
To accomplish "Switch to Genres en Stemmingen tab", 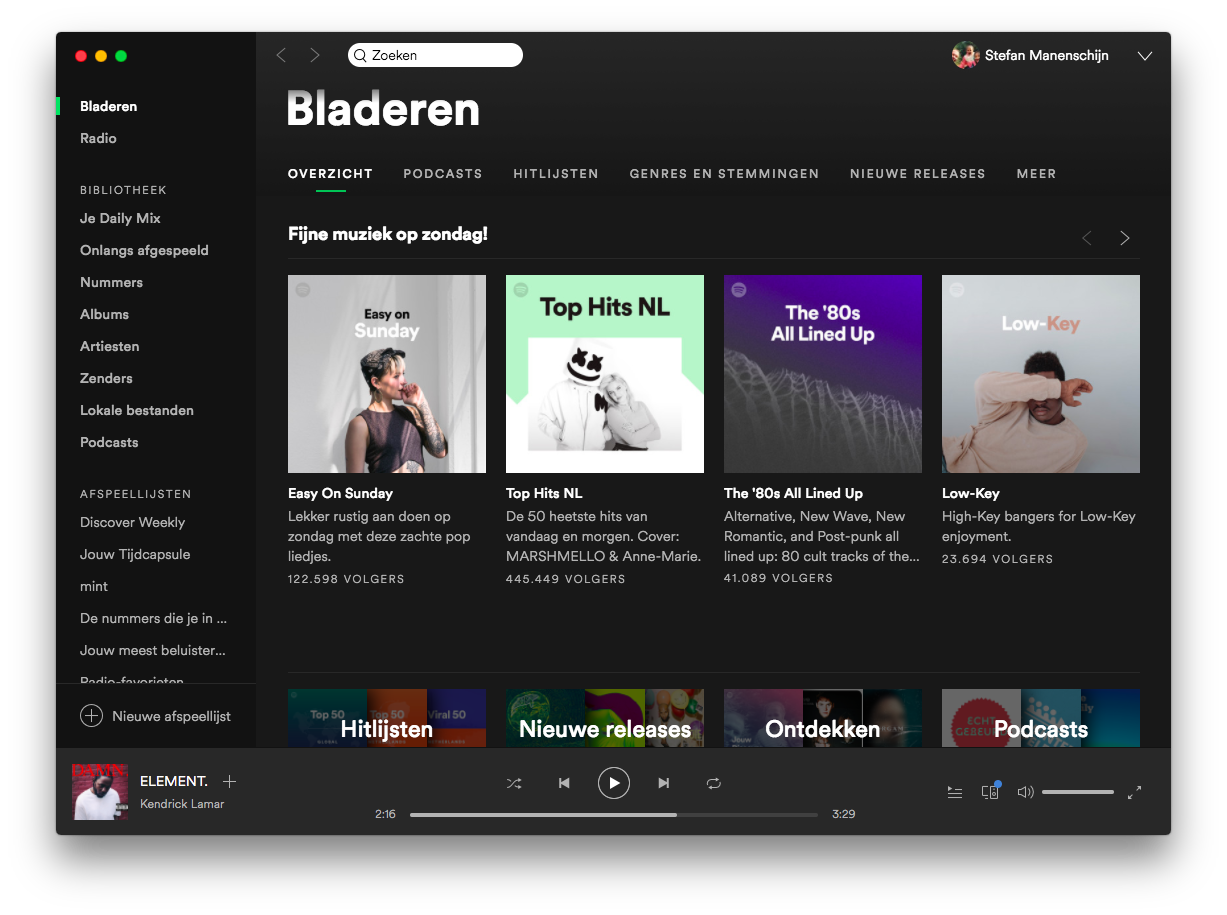I will tap(724, 174).
